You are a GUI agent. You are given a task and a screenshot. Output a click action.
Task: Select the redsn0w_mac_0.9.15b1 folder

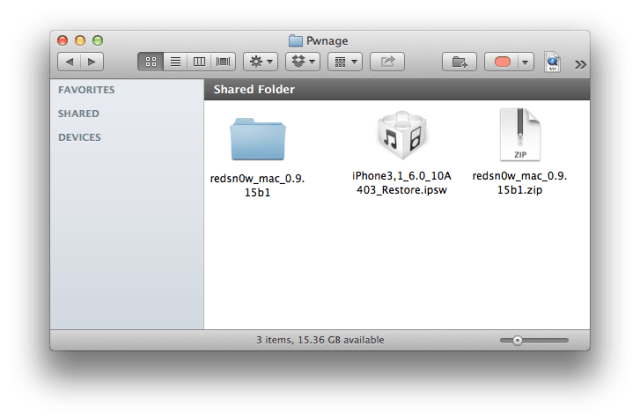coord(256,141)
